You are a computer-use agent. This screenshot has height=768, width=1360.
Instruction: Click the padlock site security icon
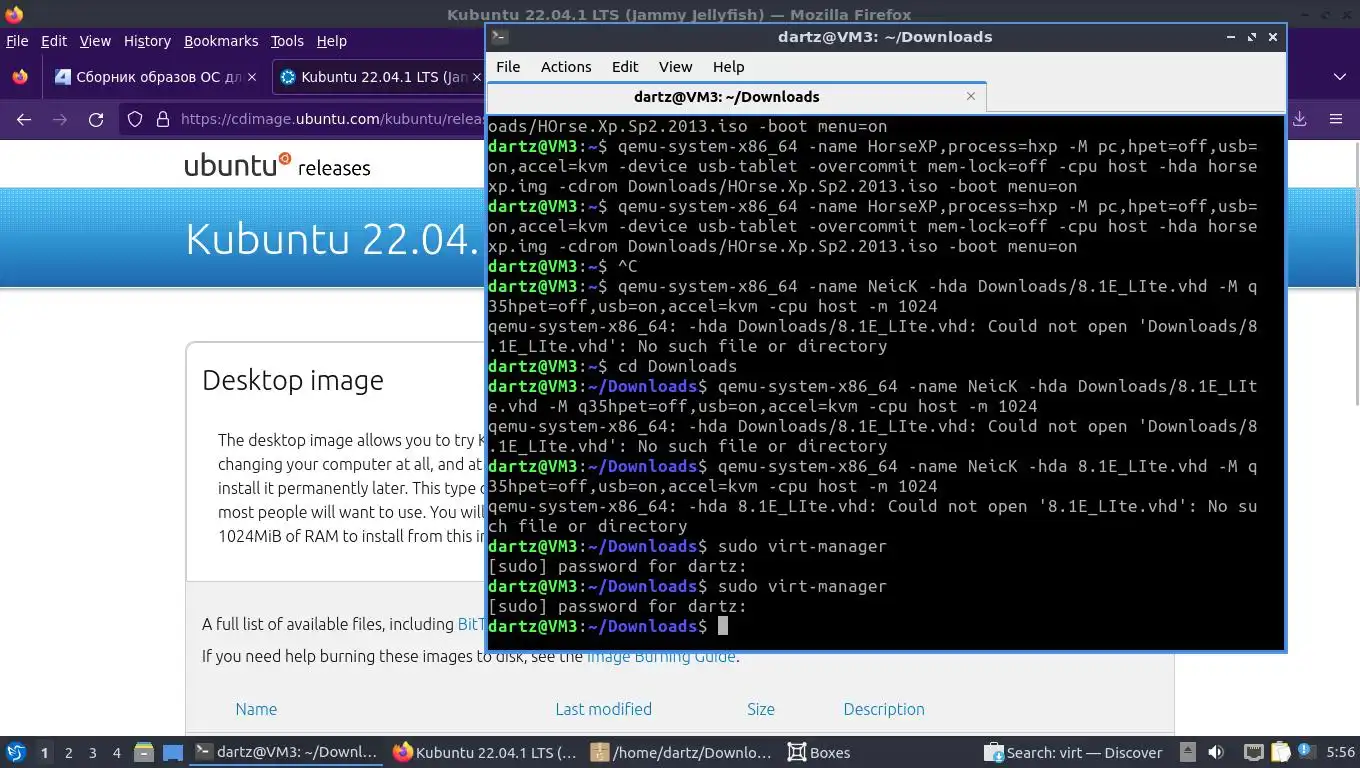[163, 119]
